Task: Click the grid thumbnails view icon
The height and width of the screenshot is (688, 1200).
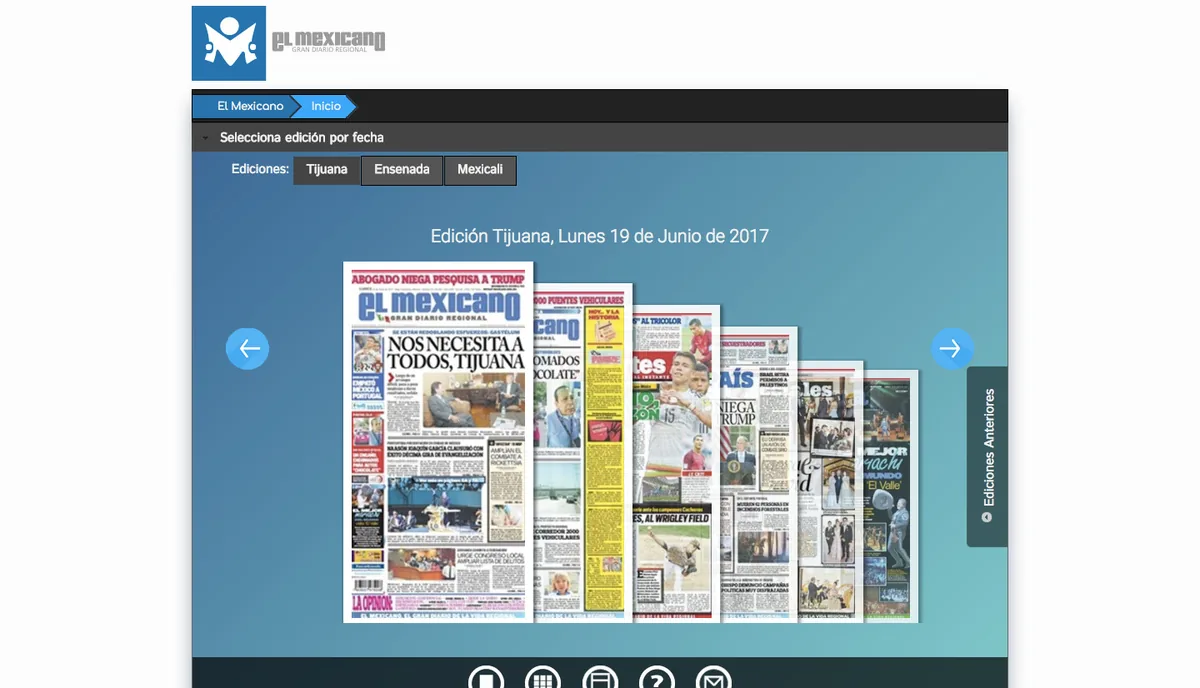Action: [543, 678]
